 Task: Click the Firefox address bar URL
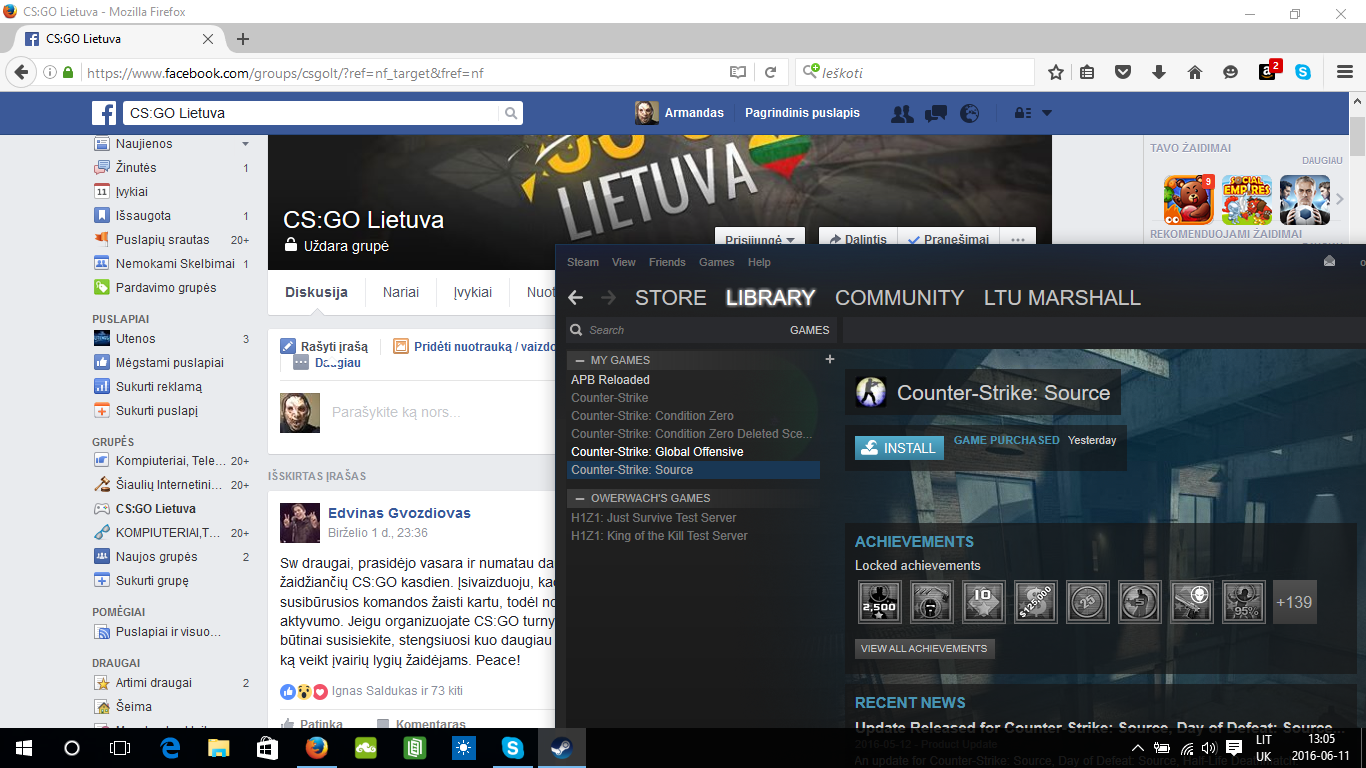(x=285, y=73)
